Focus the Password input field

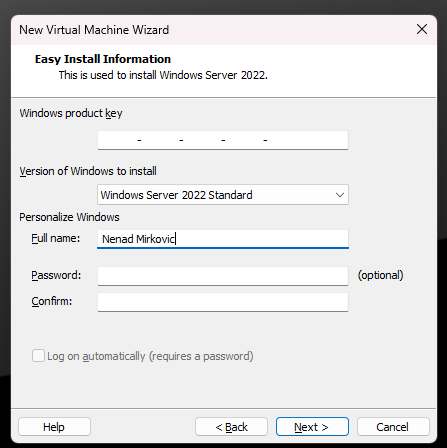(x=223, y=276)
